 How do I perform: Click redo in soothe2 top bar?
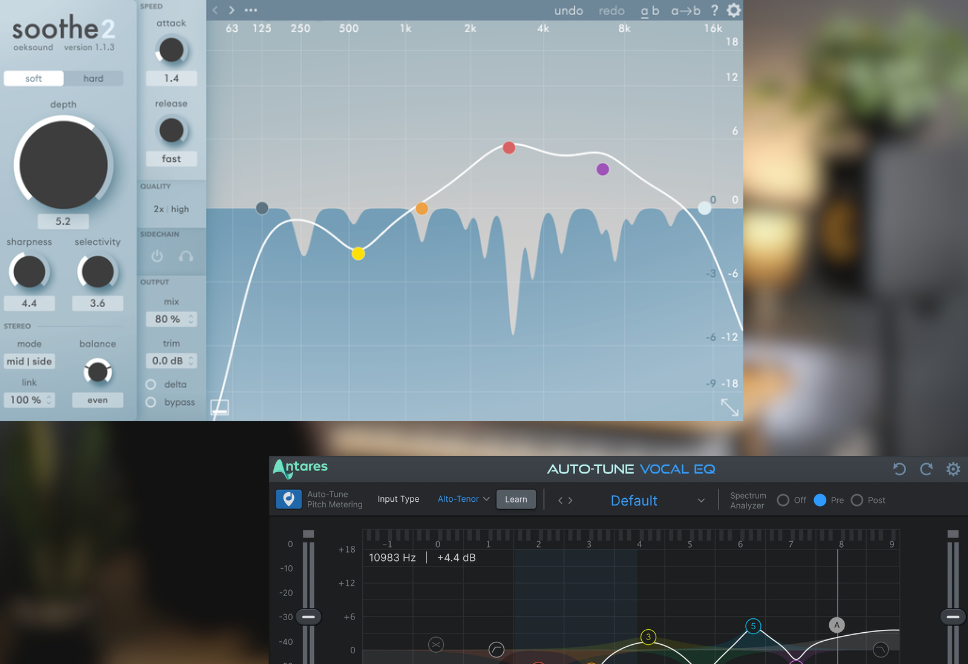tap(611, 10)
